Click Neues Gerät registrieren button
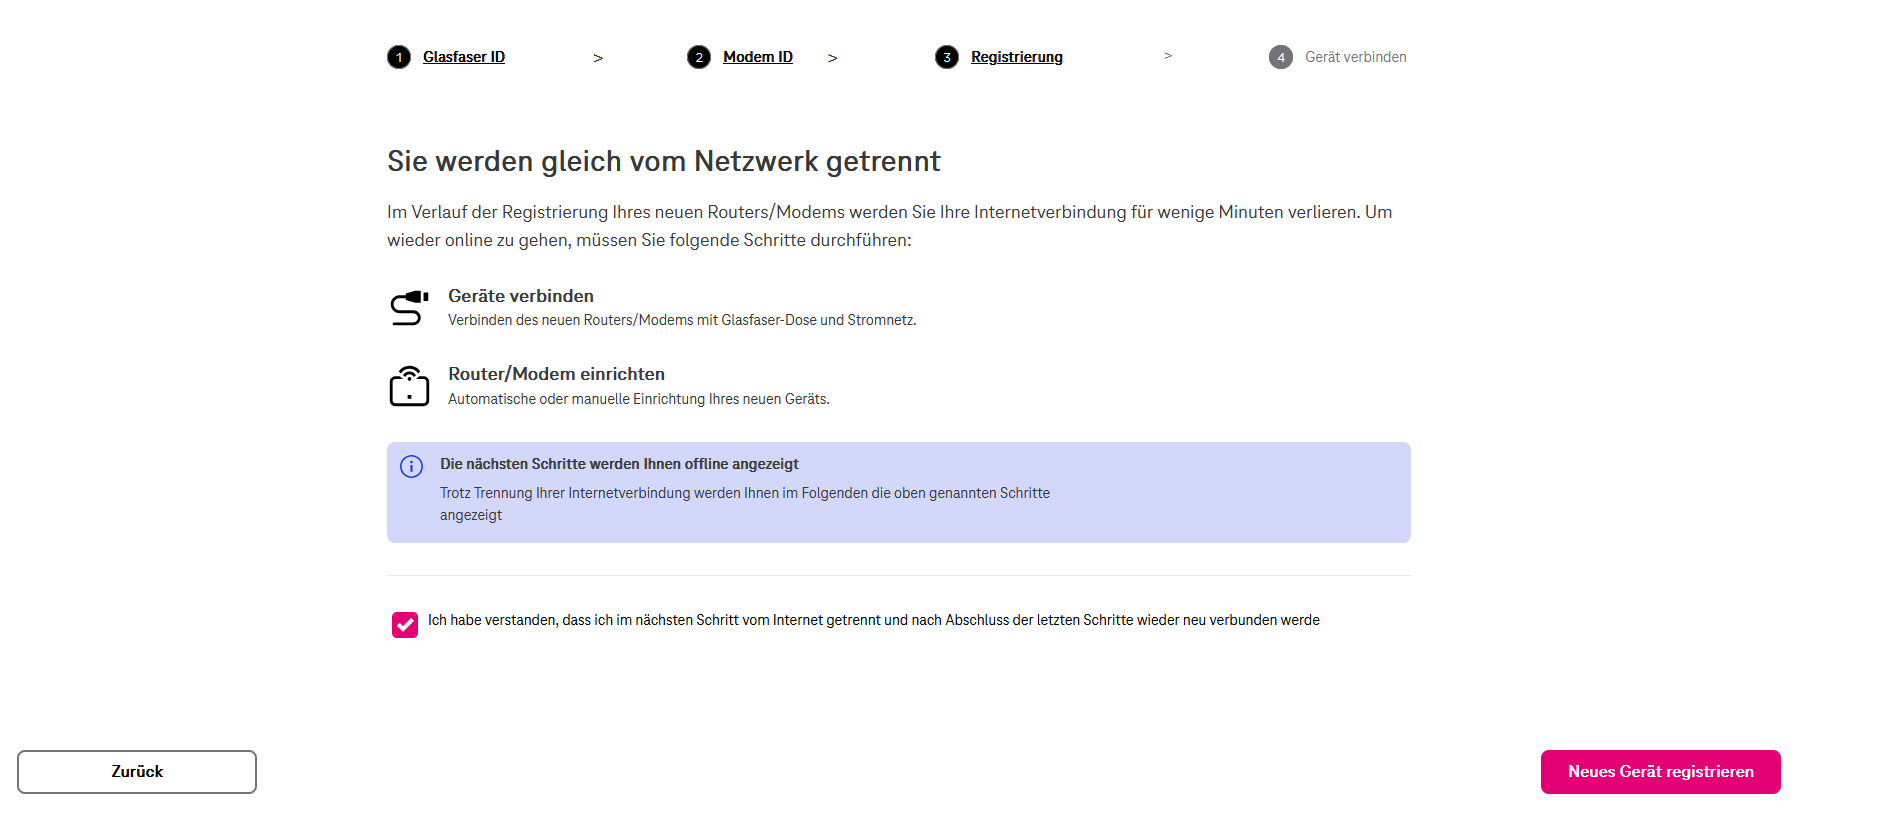Viewport: 1890px width, 833px height. coord(1661,772)
